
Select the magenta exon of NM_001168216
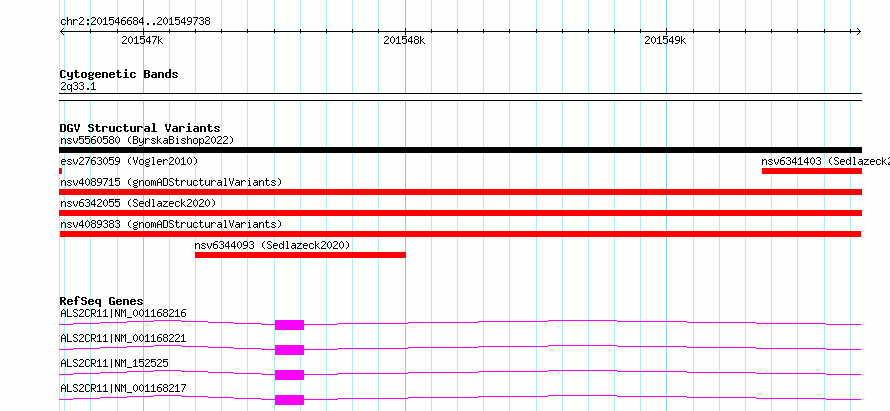coord(289,325)
